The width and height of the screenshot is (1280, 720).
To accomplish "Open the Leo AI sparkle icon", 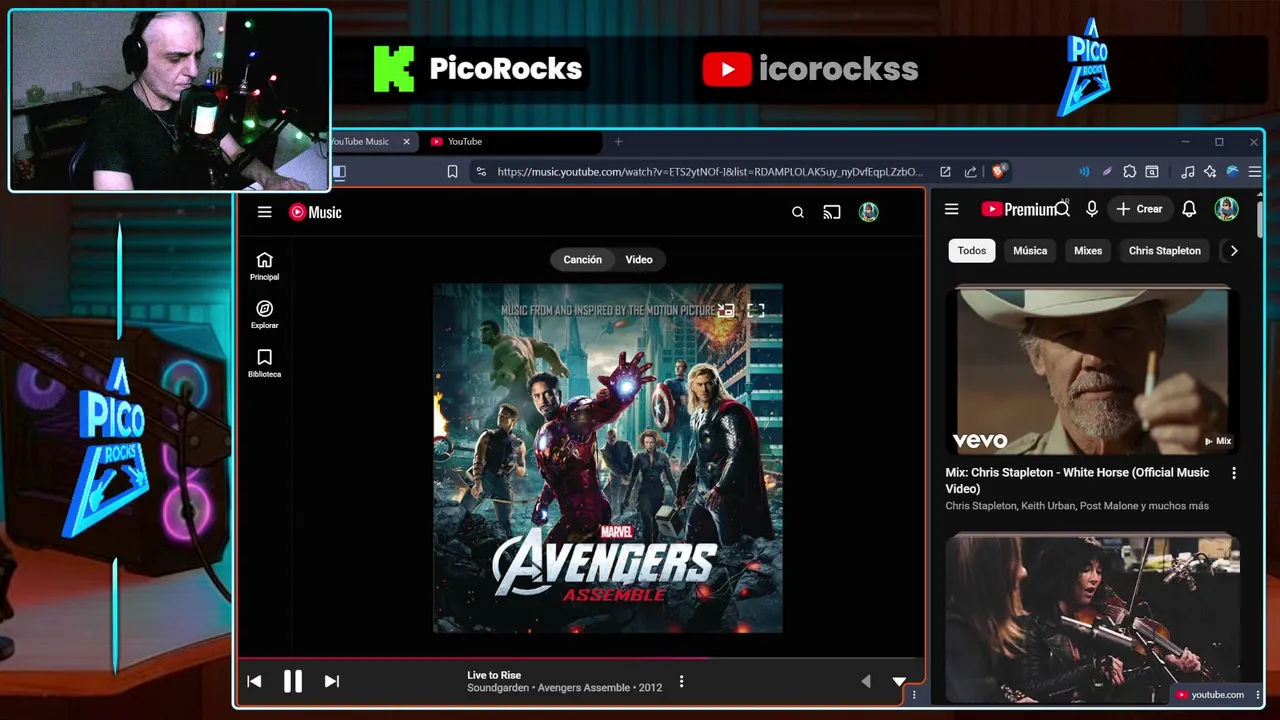I will click(1210, 172).
